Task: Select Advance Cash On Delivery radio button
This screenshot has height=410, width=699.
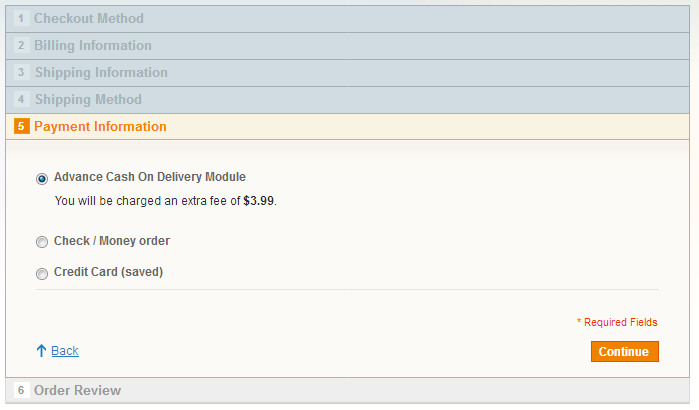Action: pos(42,179)
